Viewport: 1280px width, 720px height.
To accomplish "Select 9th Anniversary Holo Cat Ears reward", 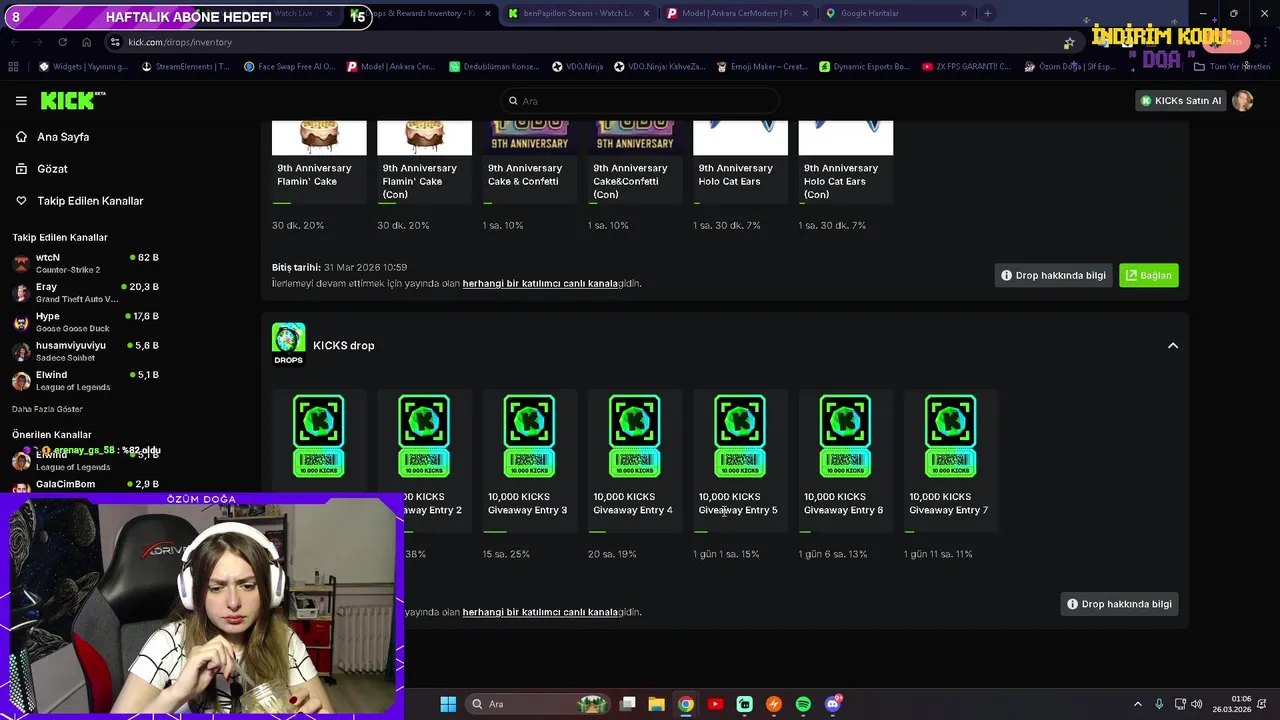I will tap(740, 163).
